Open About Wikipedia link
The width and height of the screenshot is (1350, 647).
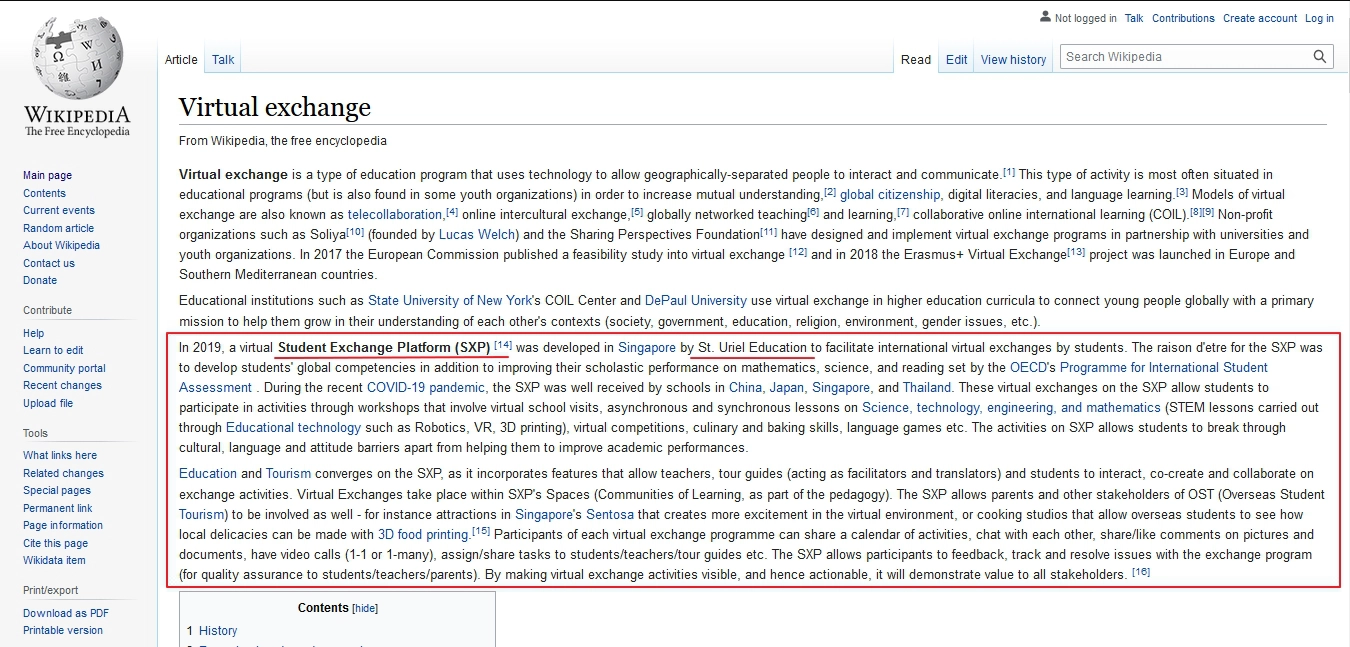61,246
